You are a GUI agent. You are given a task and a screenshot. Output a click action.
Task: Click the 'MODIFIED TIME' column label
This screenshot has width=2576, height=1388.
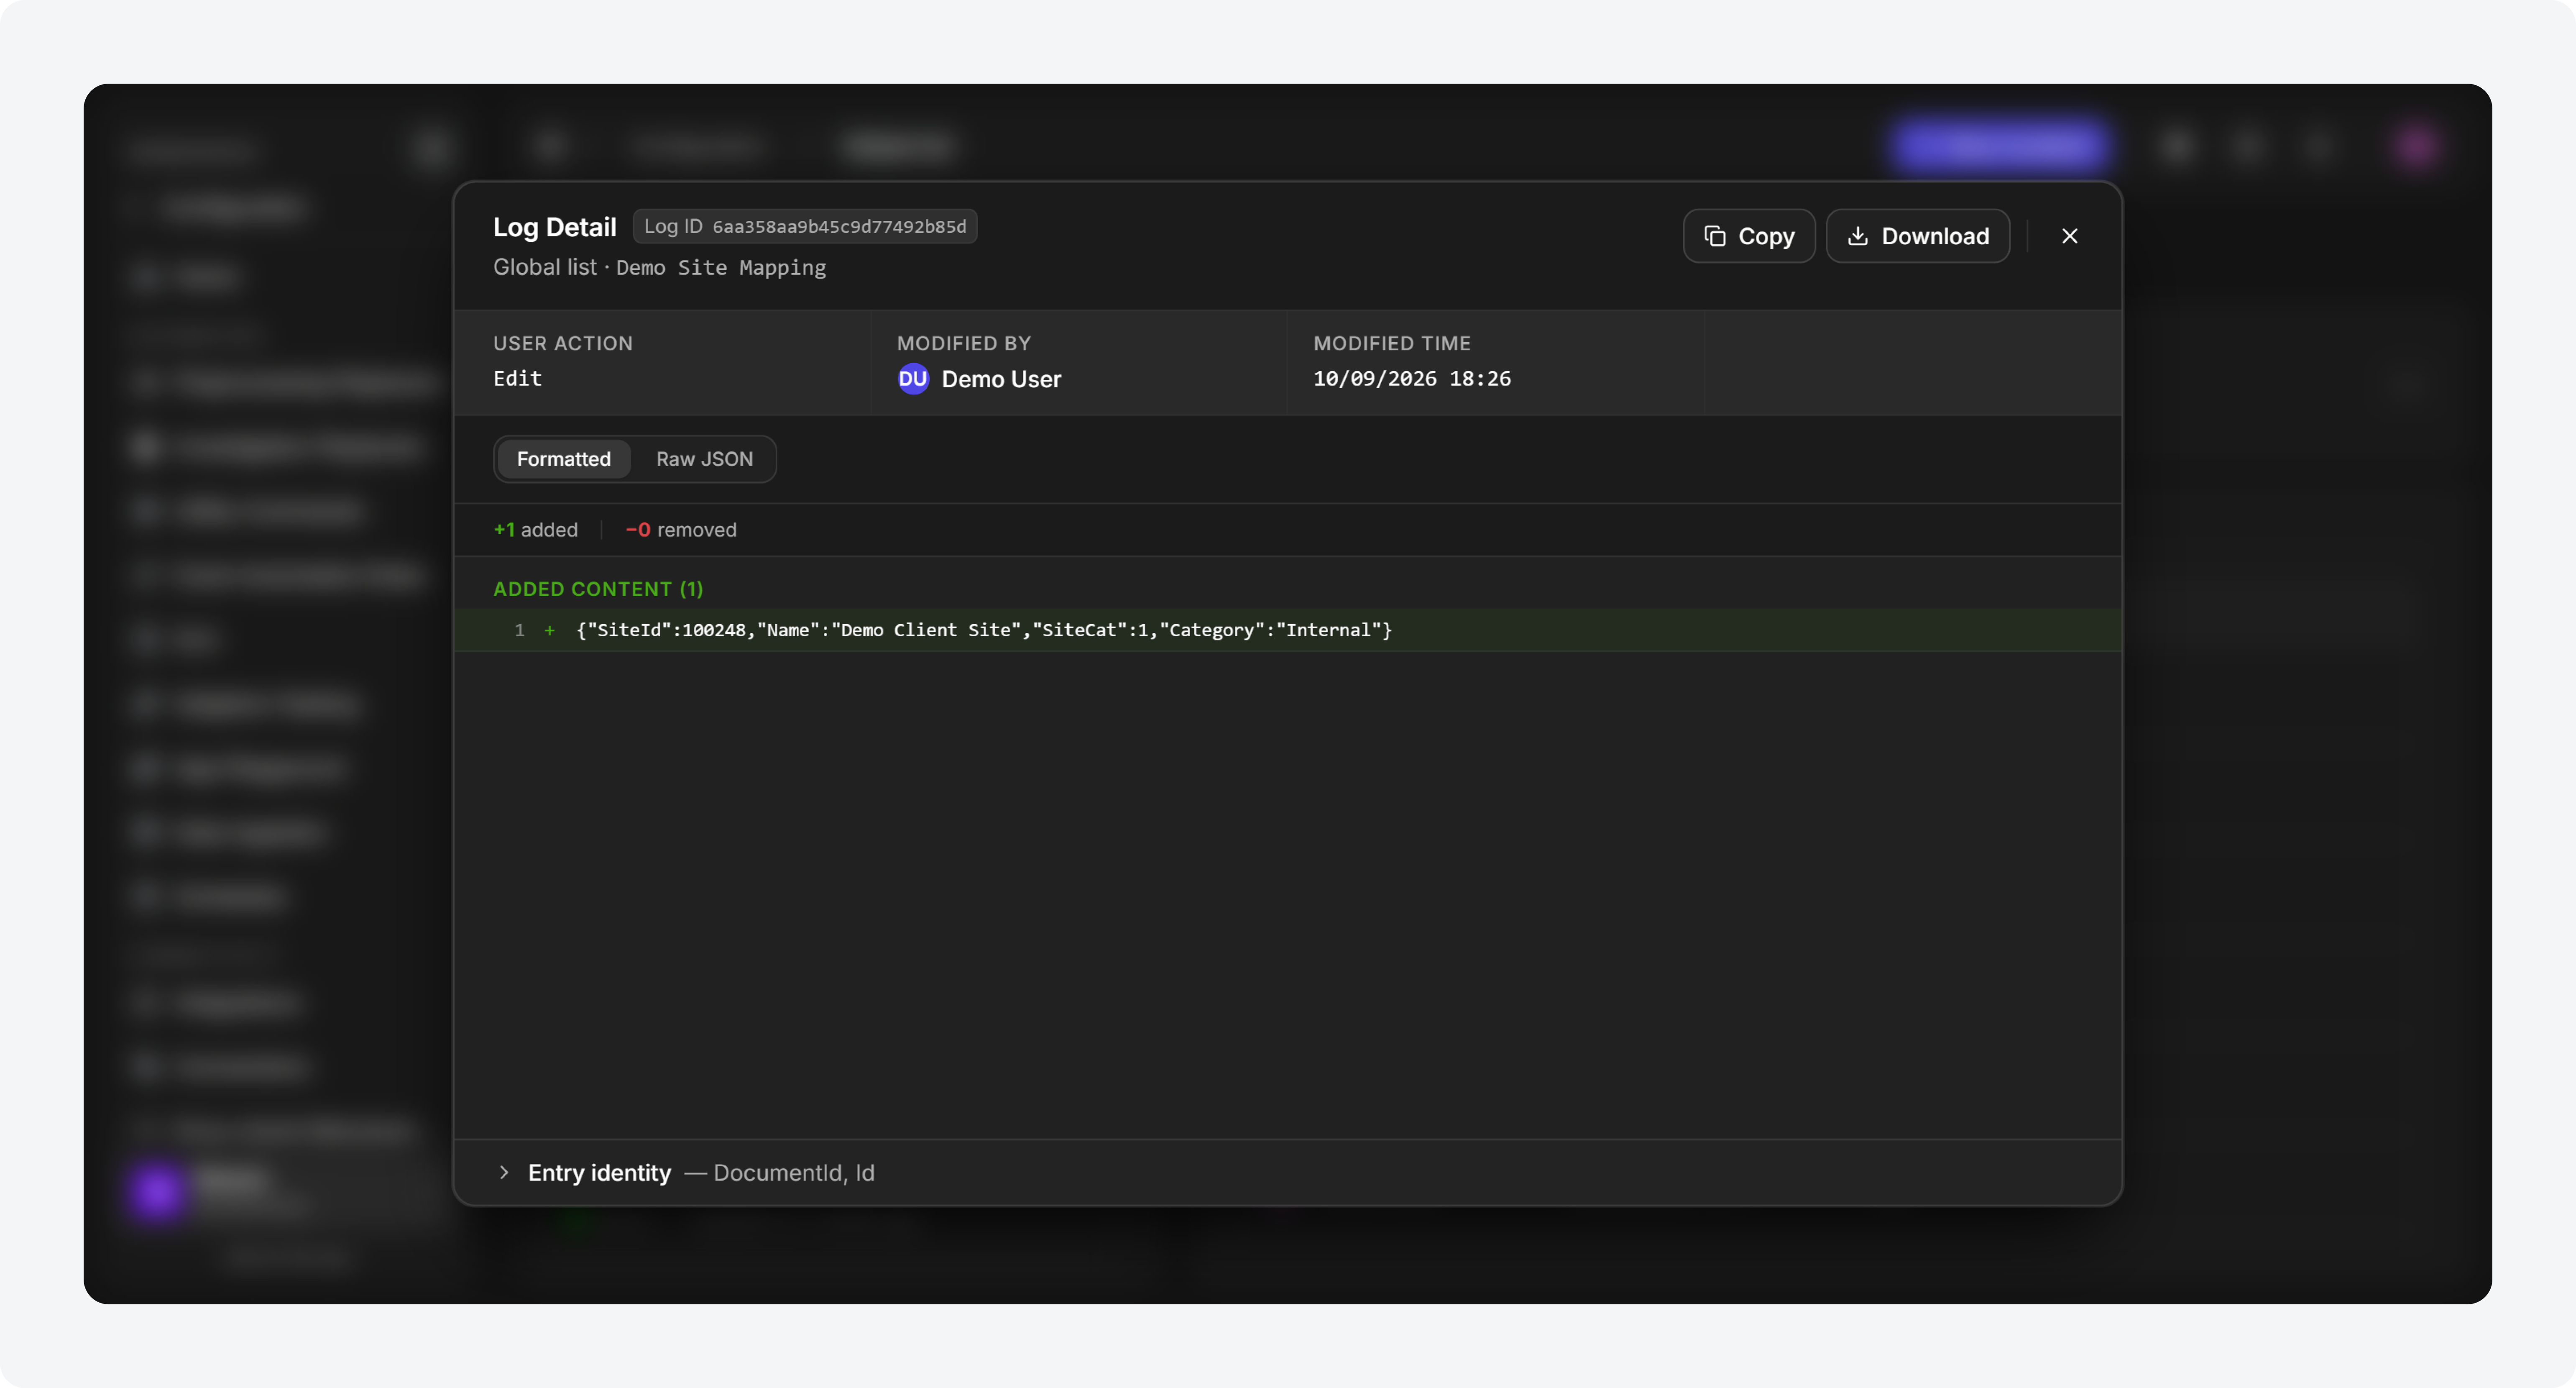pos(1392,343)
